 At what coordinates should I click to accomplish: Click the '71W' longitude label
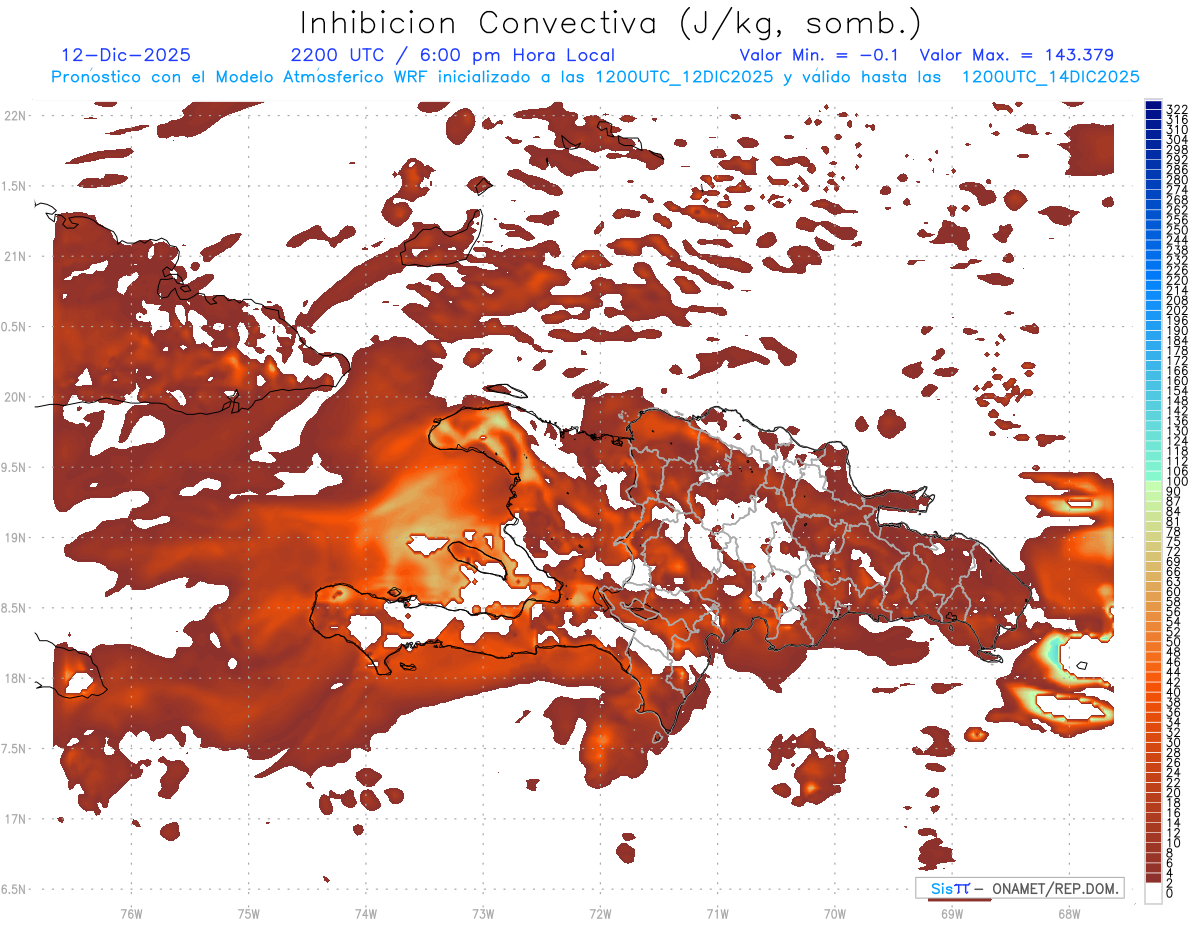[x=717, y=913]
